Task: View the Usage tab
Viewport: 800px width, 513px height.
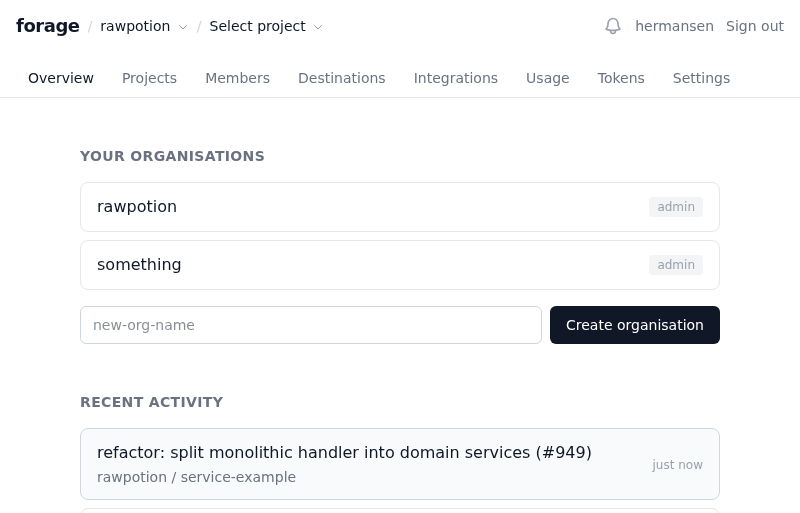Action: point(547,78)
